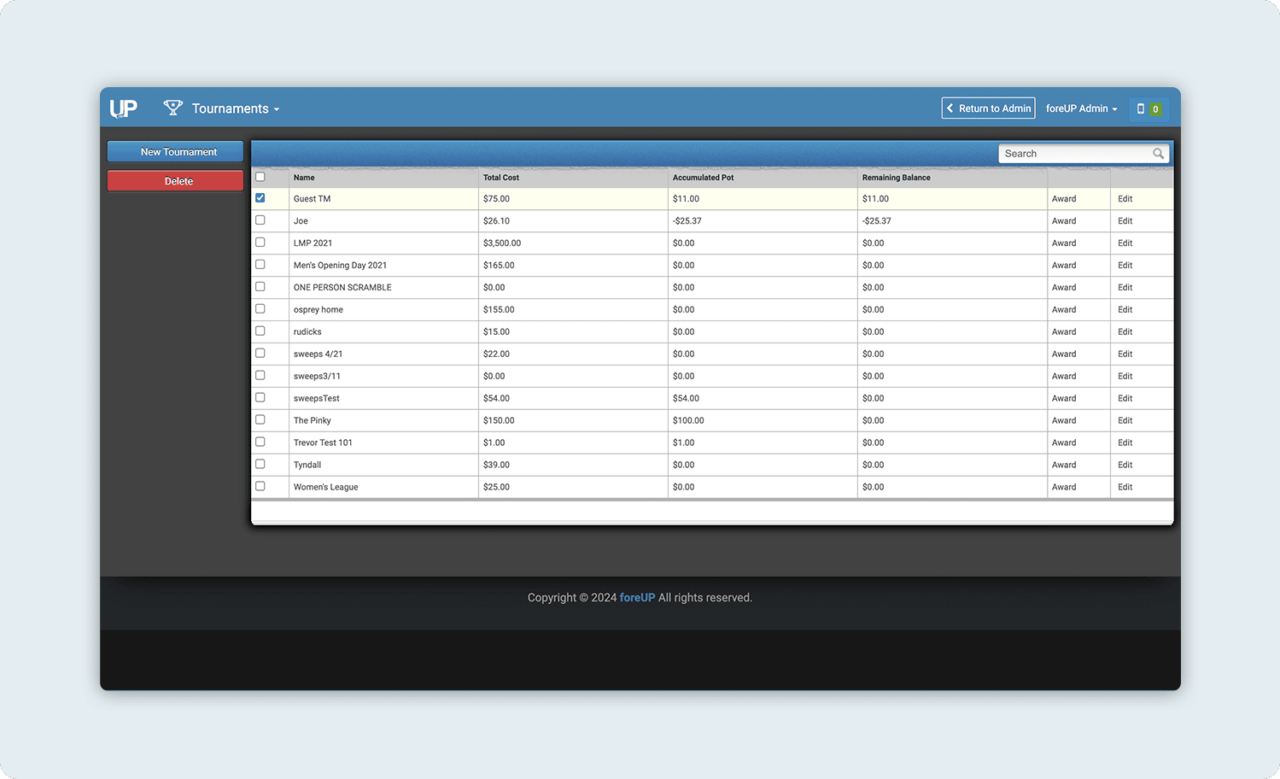Viewport: 1280px width, 779px height.
Task: Click the Men's Opening Day 2021 name
Action: pyautogui.click(x=340, y=265)
